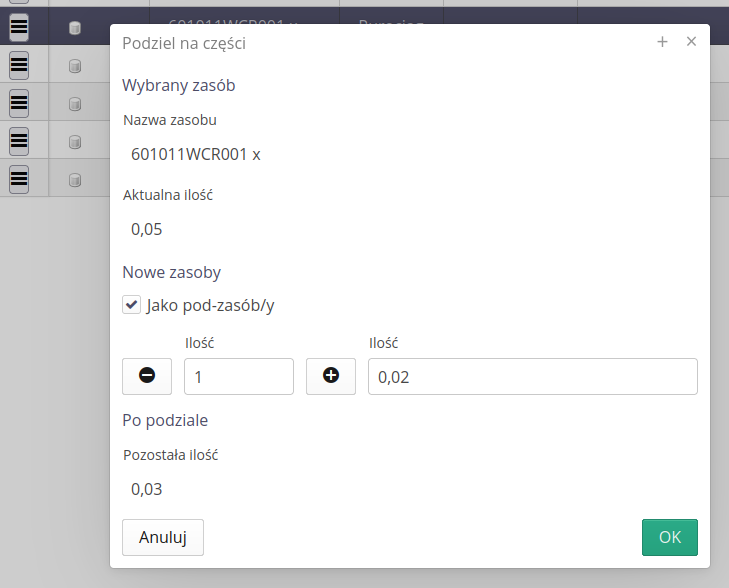
Task: Click the minus button to decrease parts count
Action: click(147, 376)
